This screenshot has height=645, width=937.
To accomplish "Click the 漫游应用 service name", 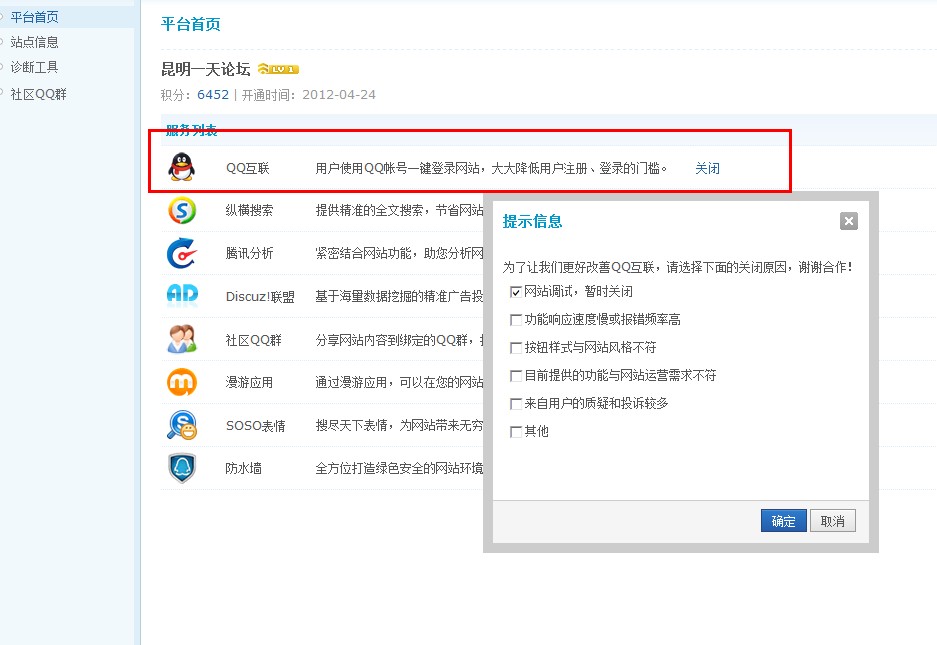I will pos(249,383).
